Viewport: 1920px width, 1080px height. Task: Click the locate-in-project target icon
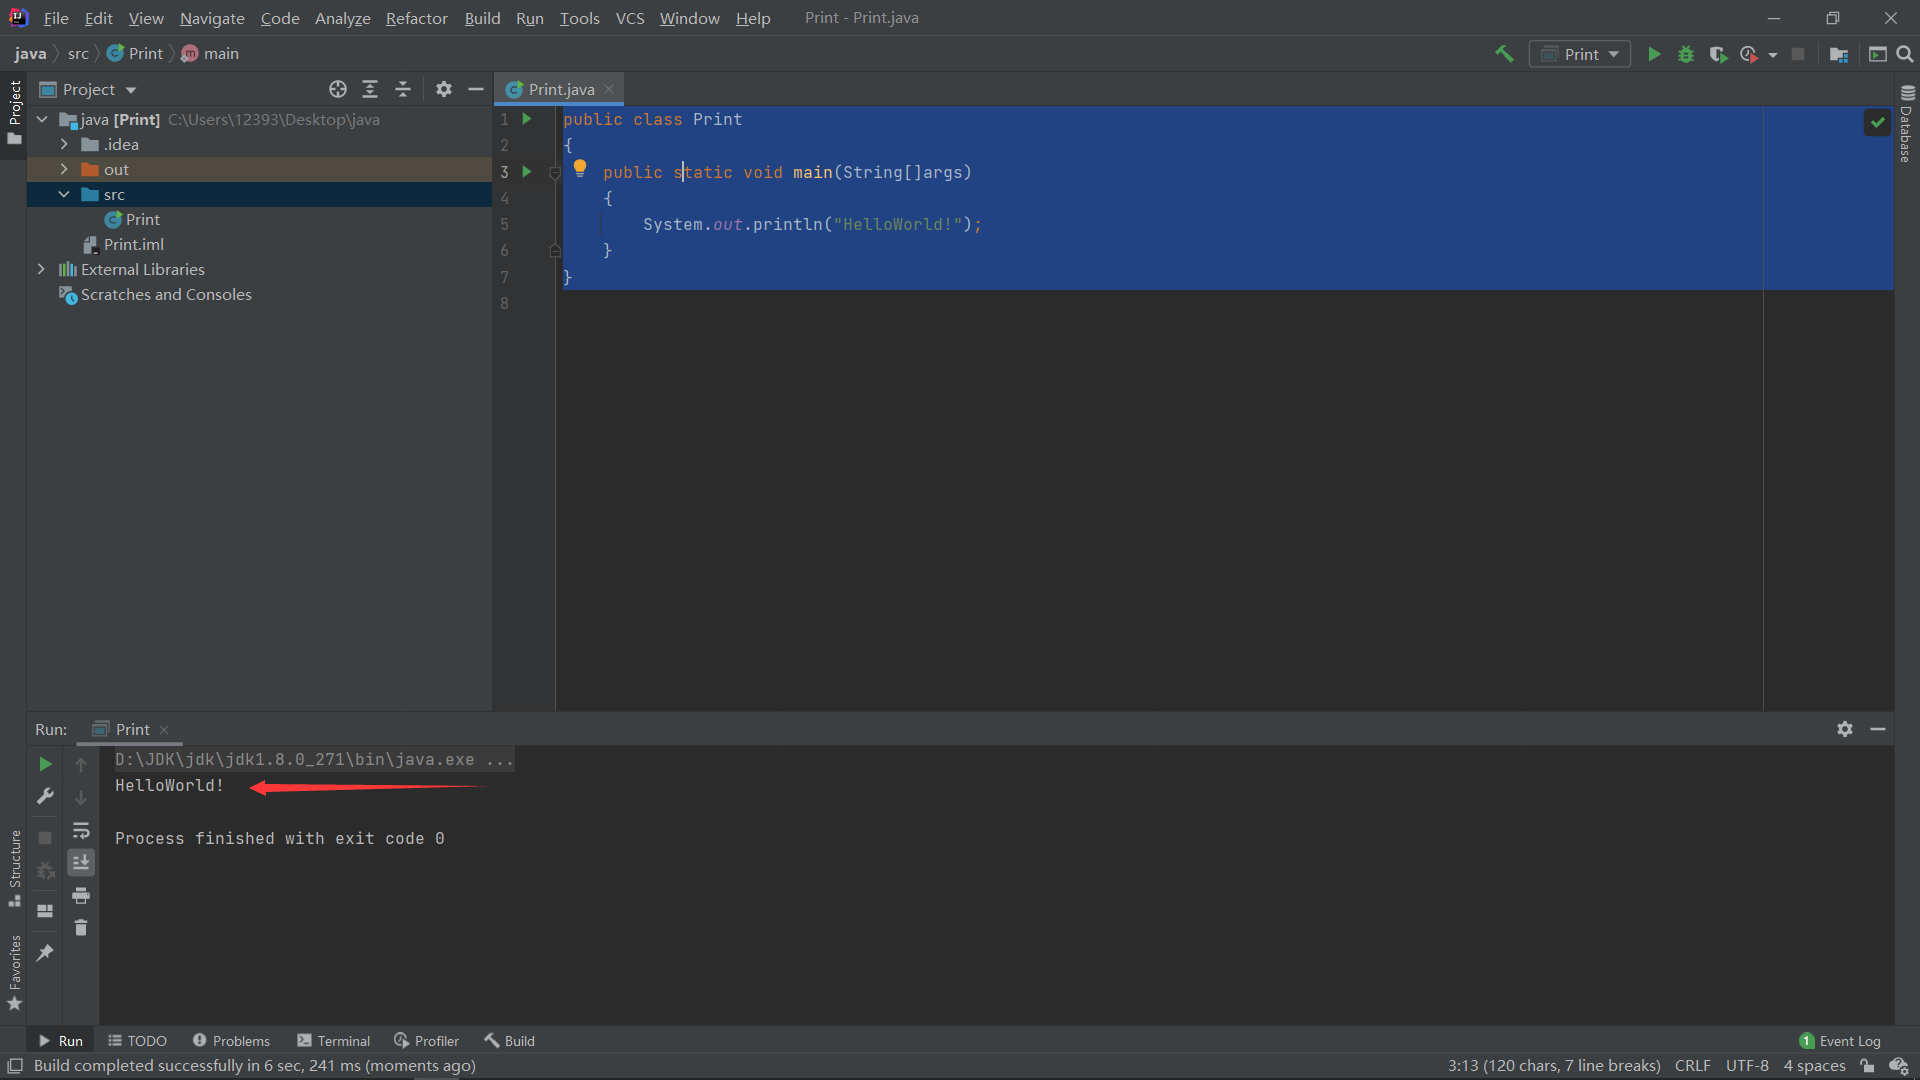click(x=338, y=89)
